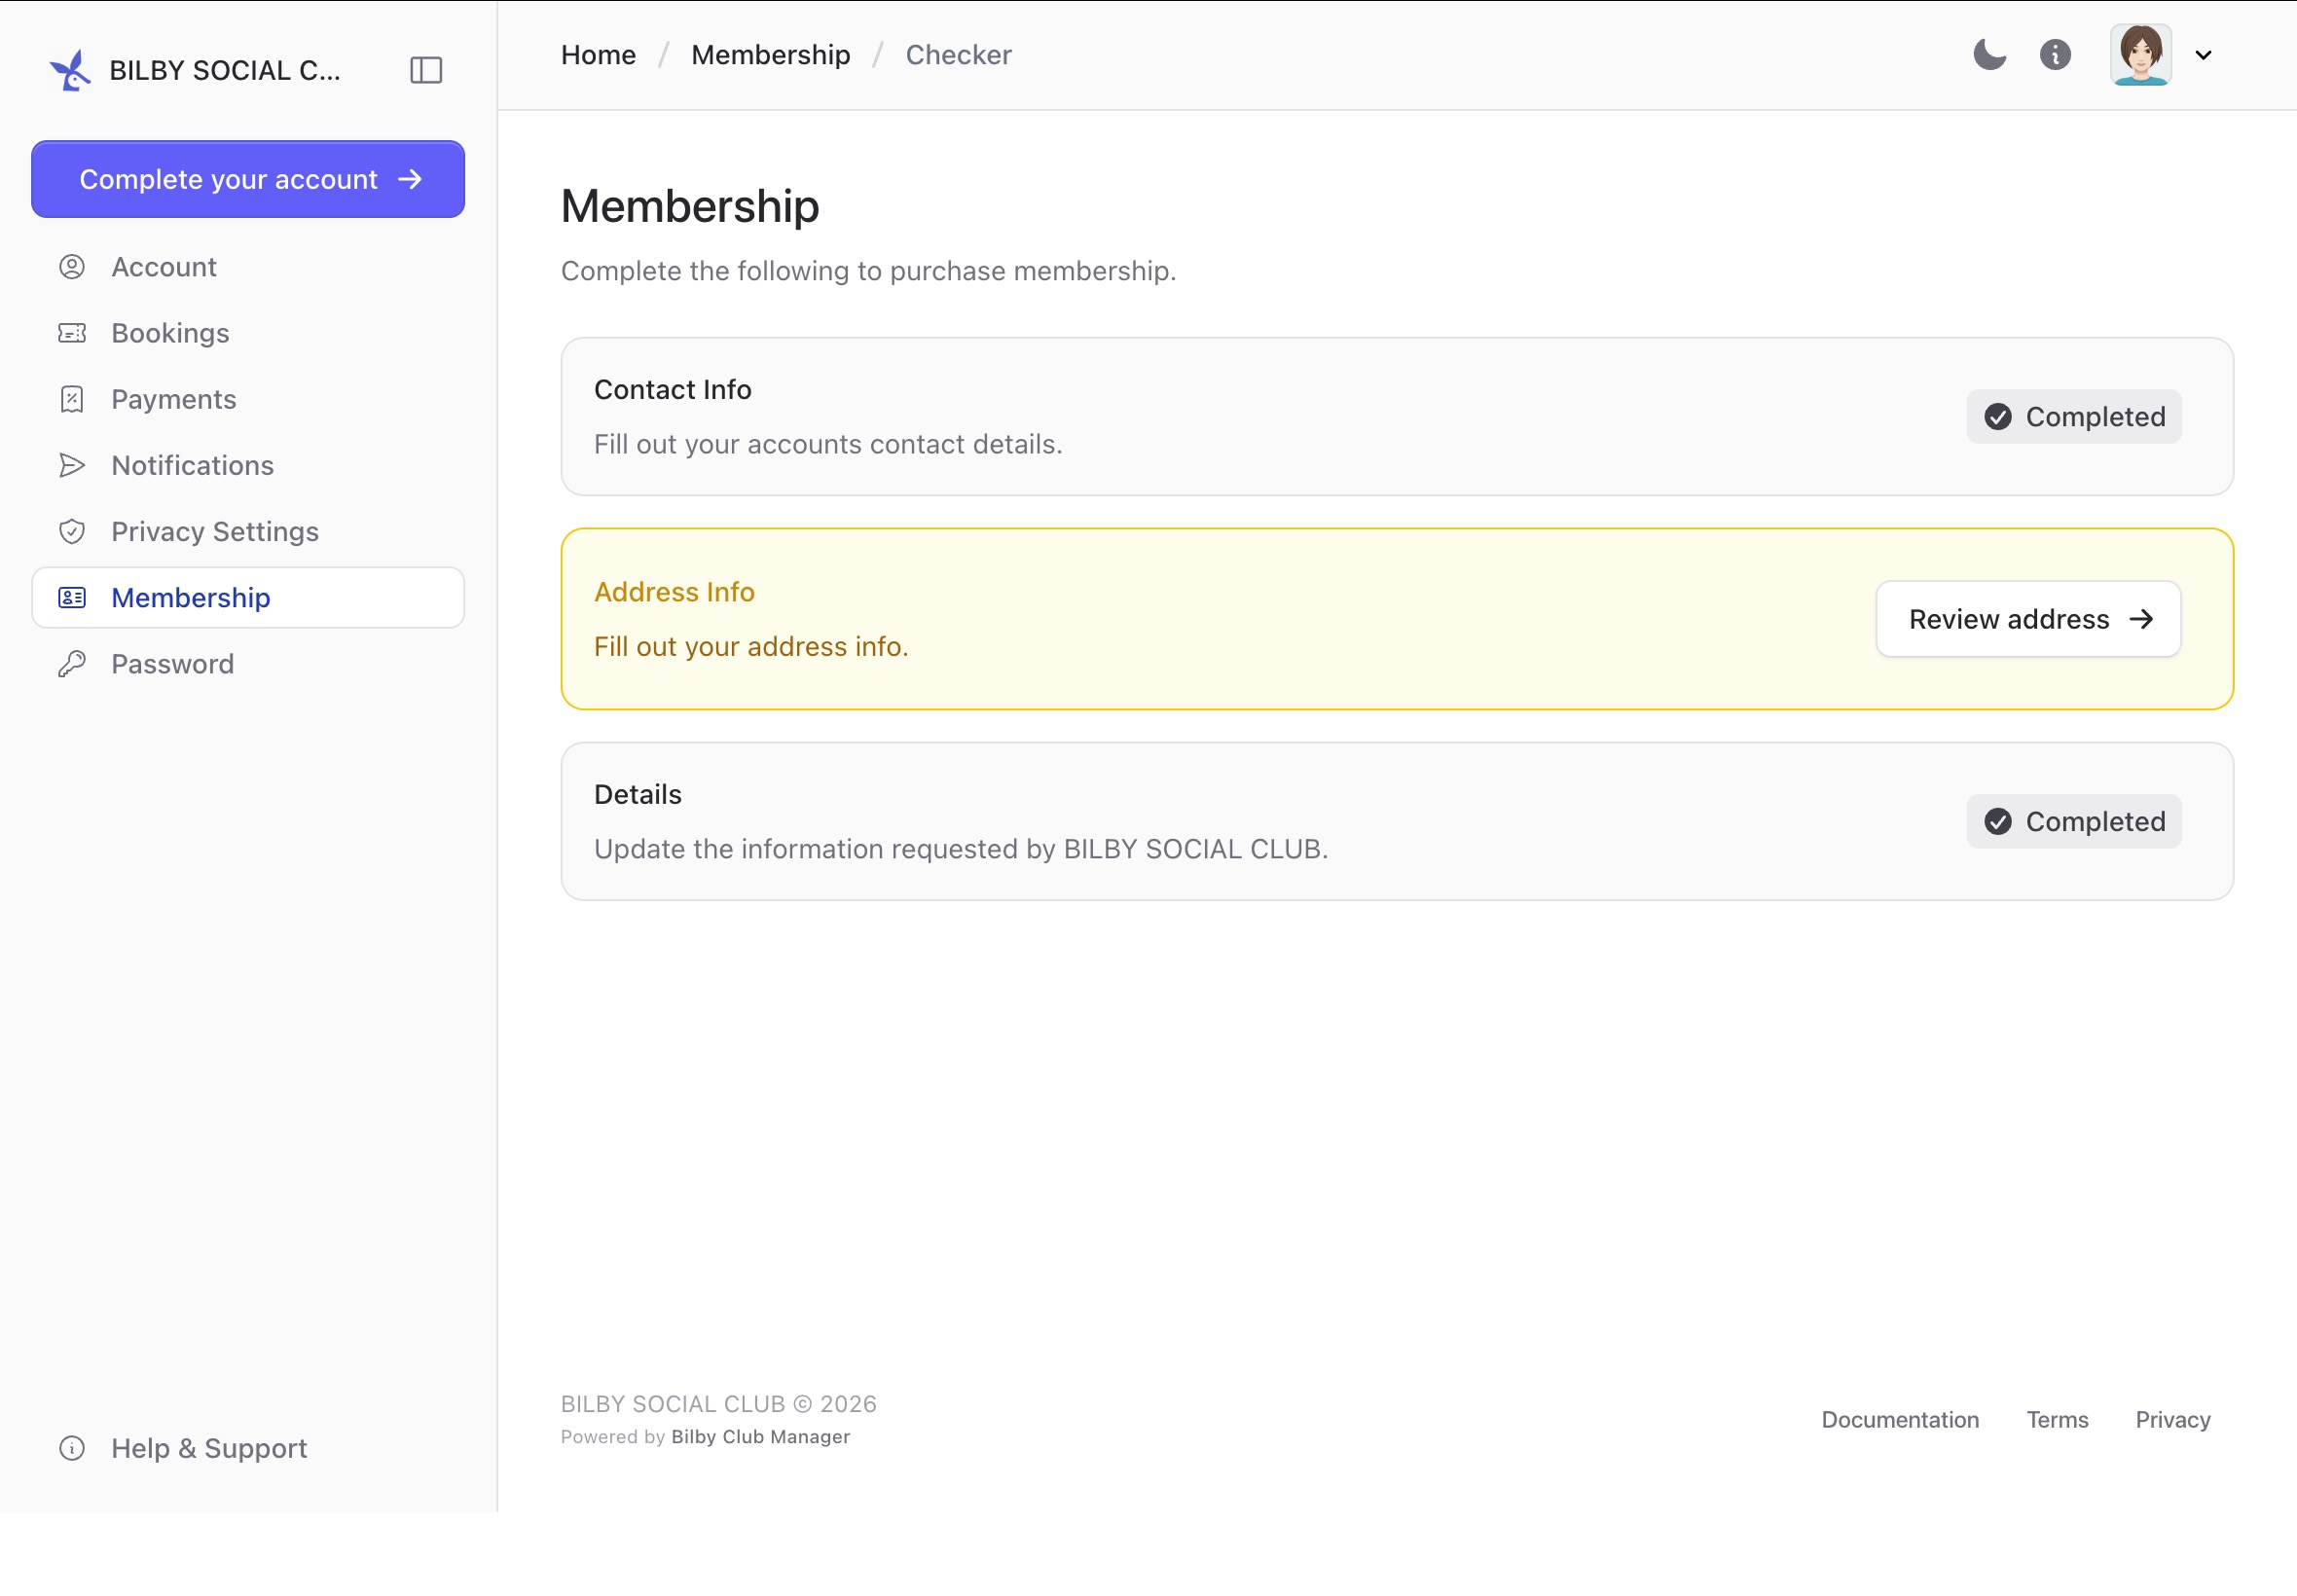2297x1596 pixels.
Task: Open the info circle icon in header
Action: [x=2055, y=54]
